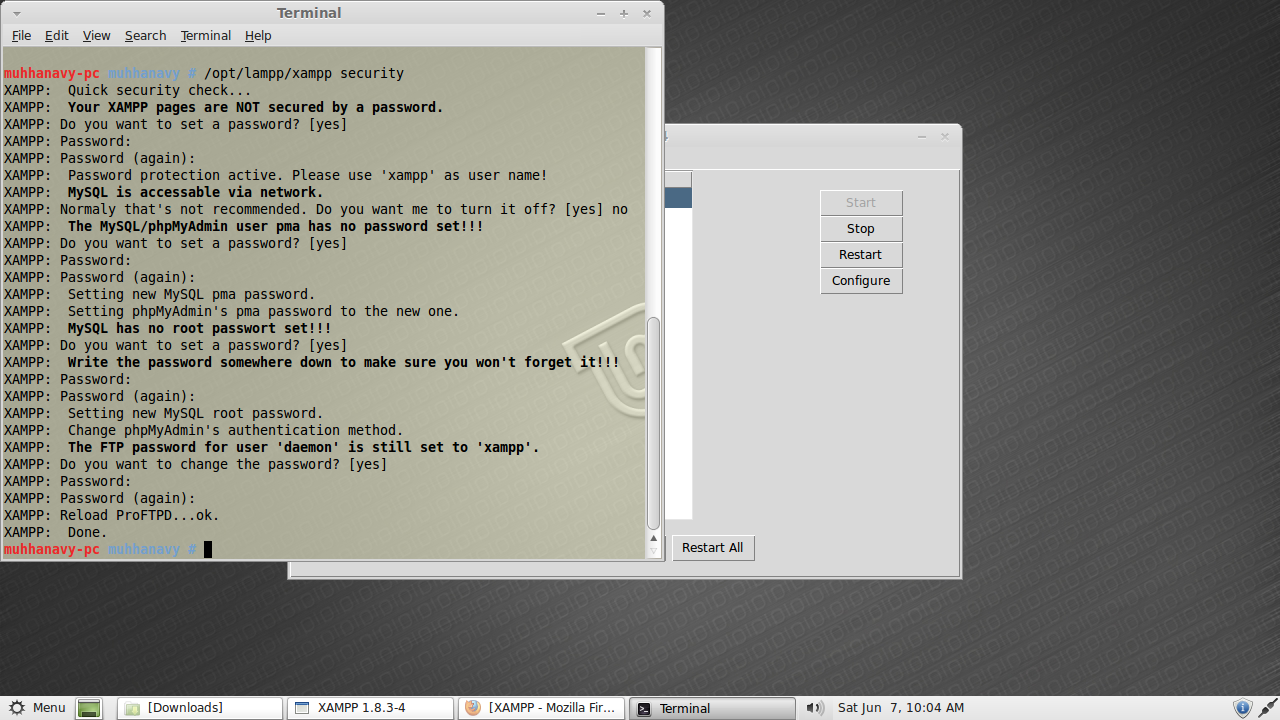Click the '/opt/lampp/xampp security' command text
Image resolution: width=1280 pixels, height=720 pixels.
[304, 73]
